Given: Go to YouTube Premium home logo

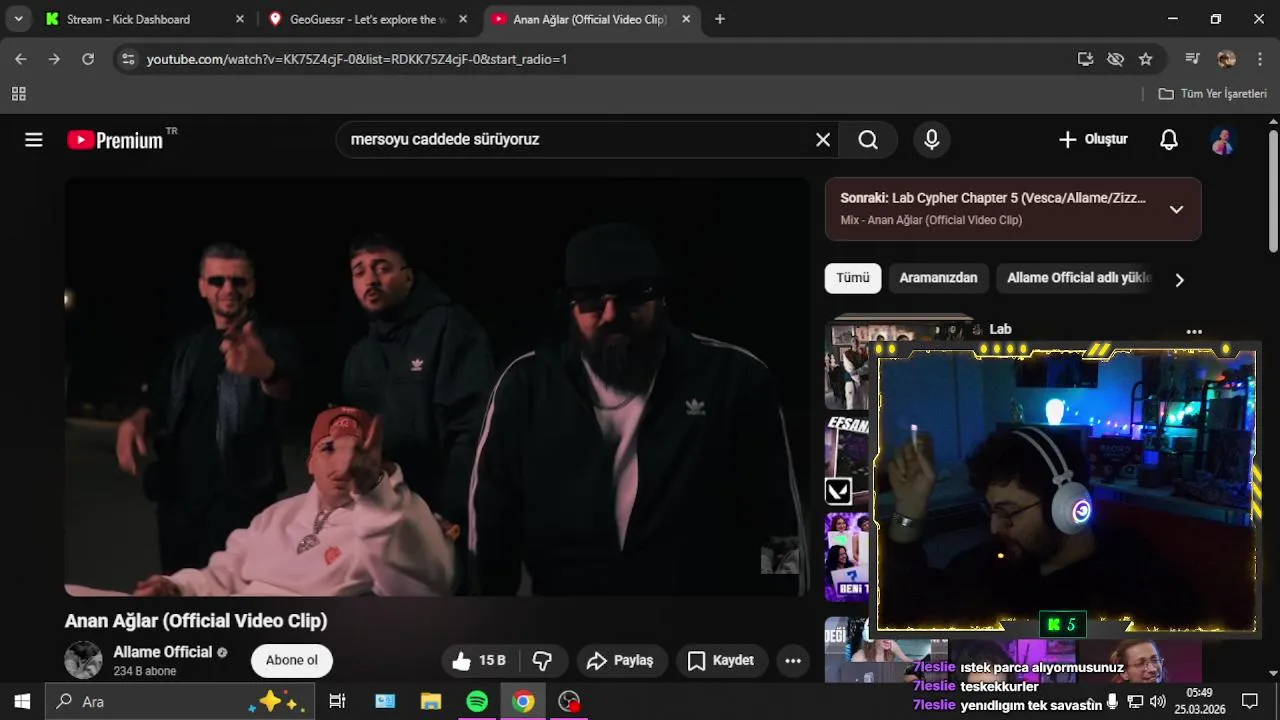Looking at the screenshot, I should [x=115, y=140].
